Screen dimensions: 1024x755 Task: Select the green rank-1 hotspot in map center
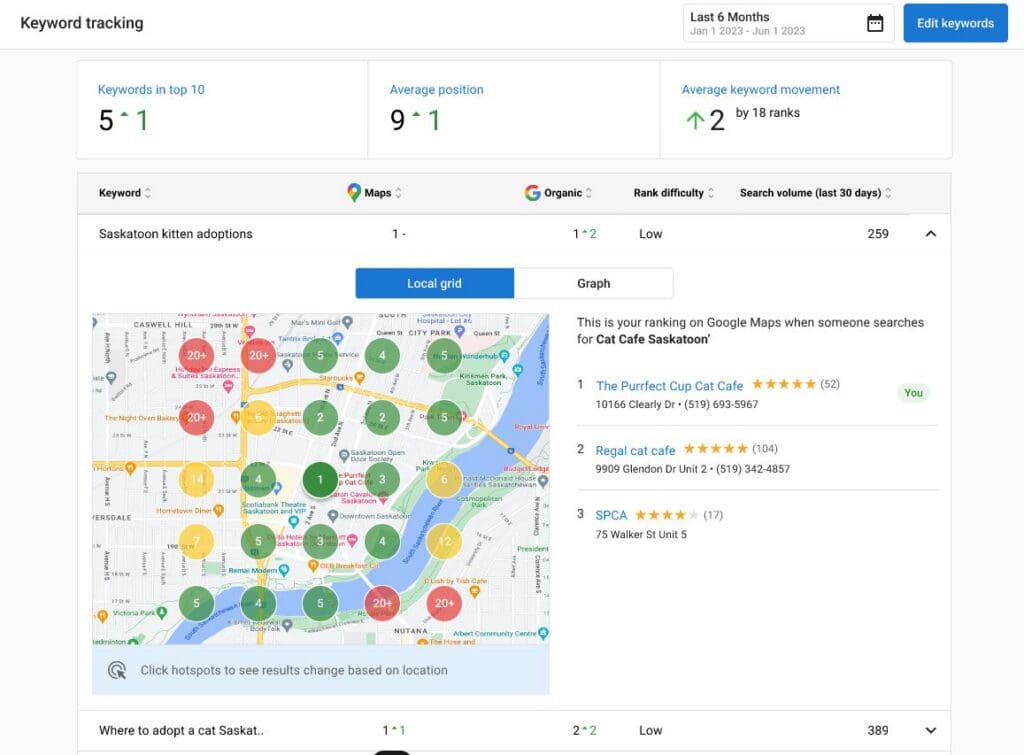(x=321, y=479)
